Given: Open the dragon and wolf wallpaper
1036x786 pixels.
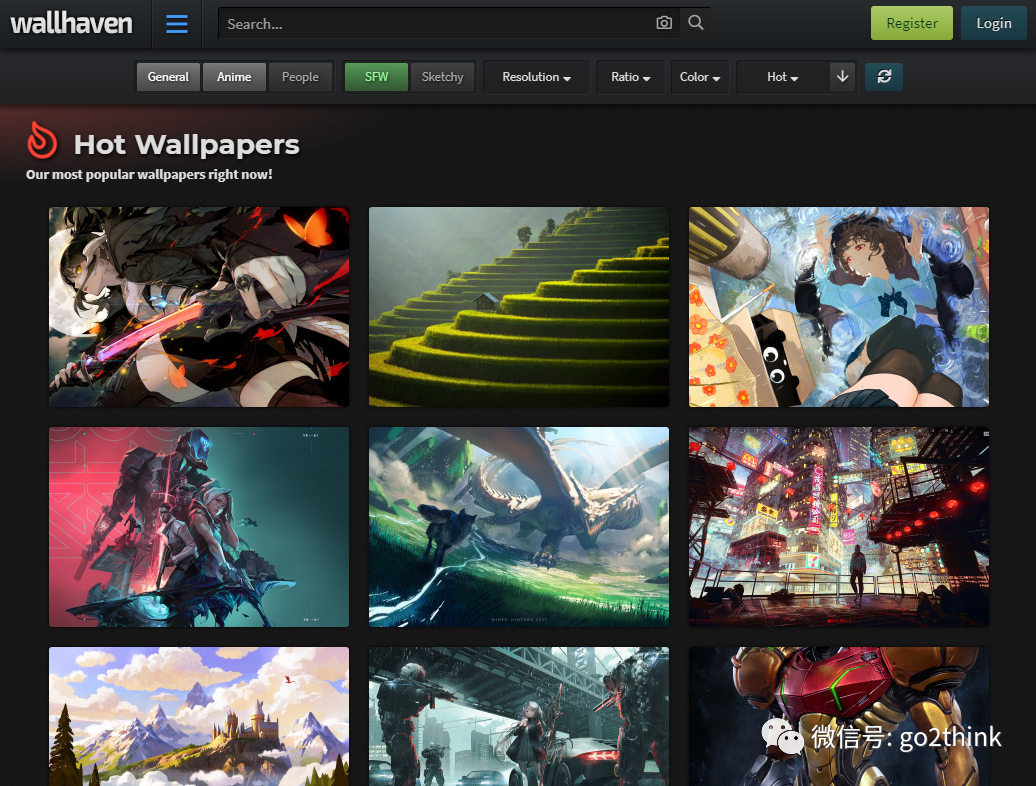Looking at the screenshot, I should coord(519,527).
